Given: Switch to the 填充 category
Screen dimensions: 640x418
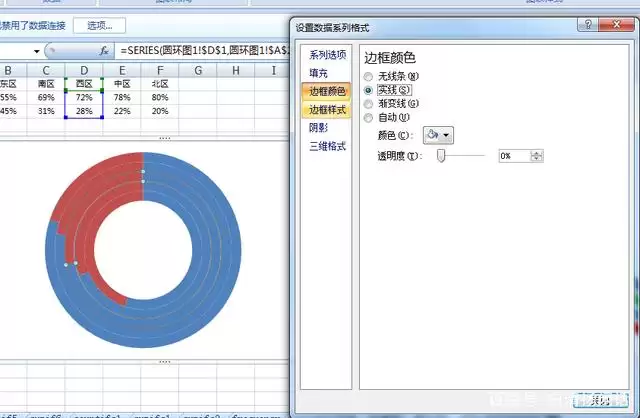Looking at the screenshot, I should (x=318, y=73).
